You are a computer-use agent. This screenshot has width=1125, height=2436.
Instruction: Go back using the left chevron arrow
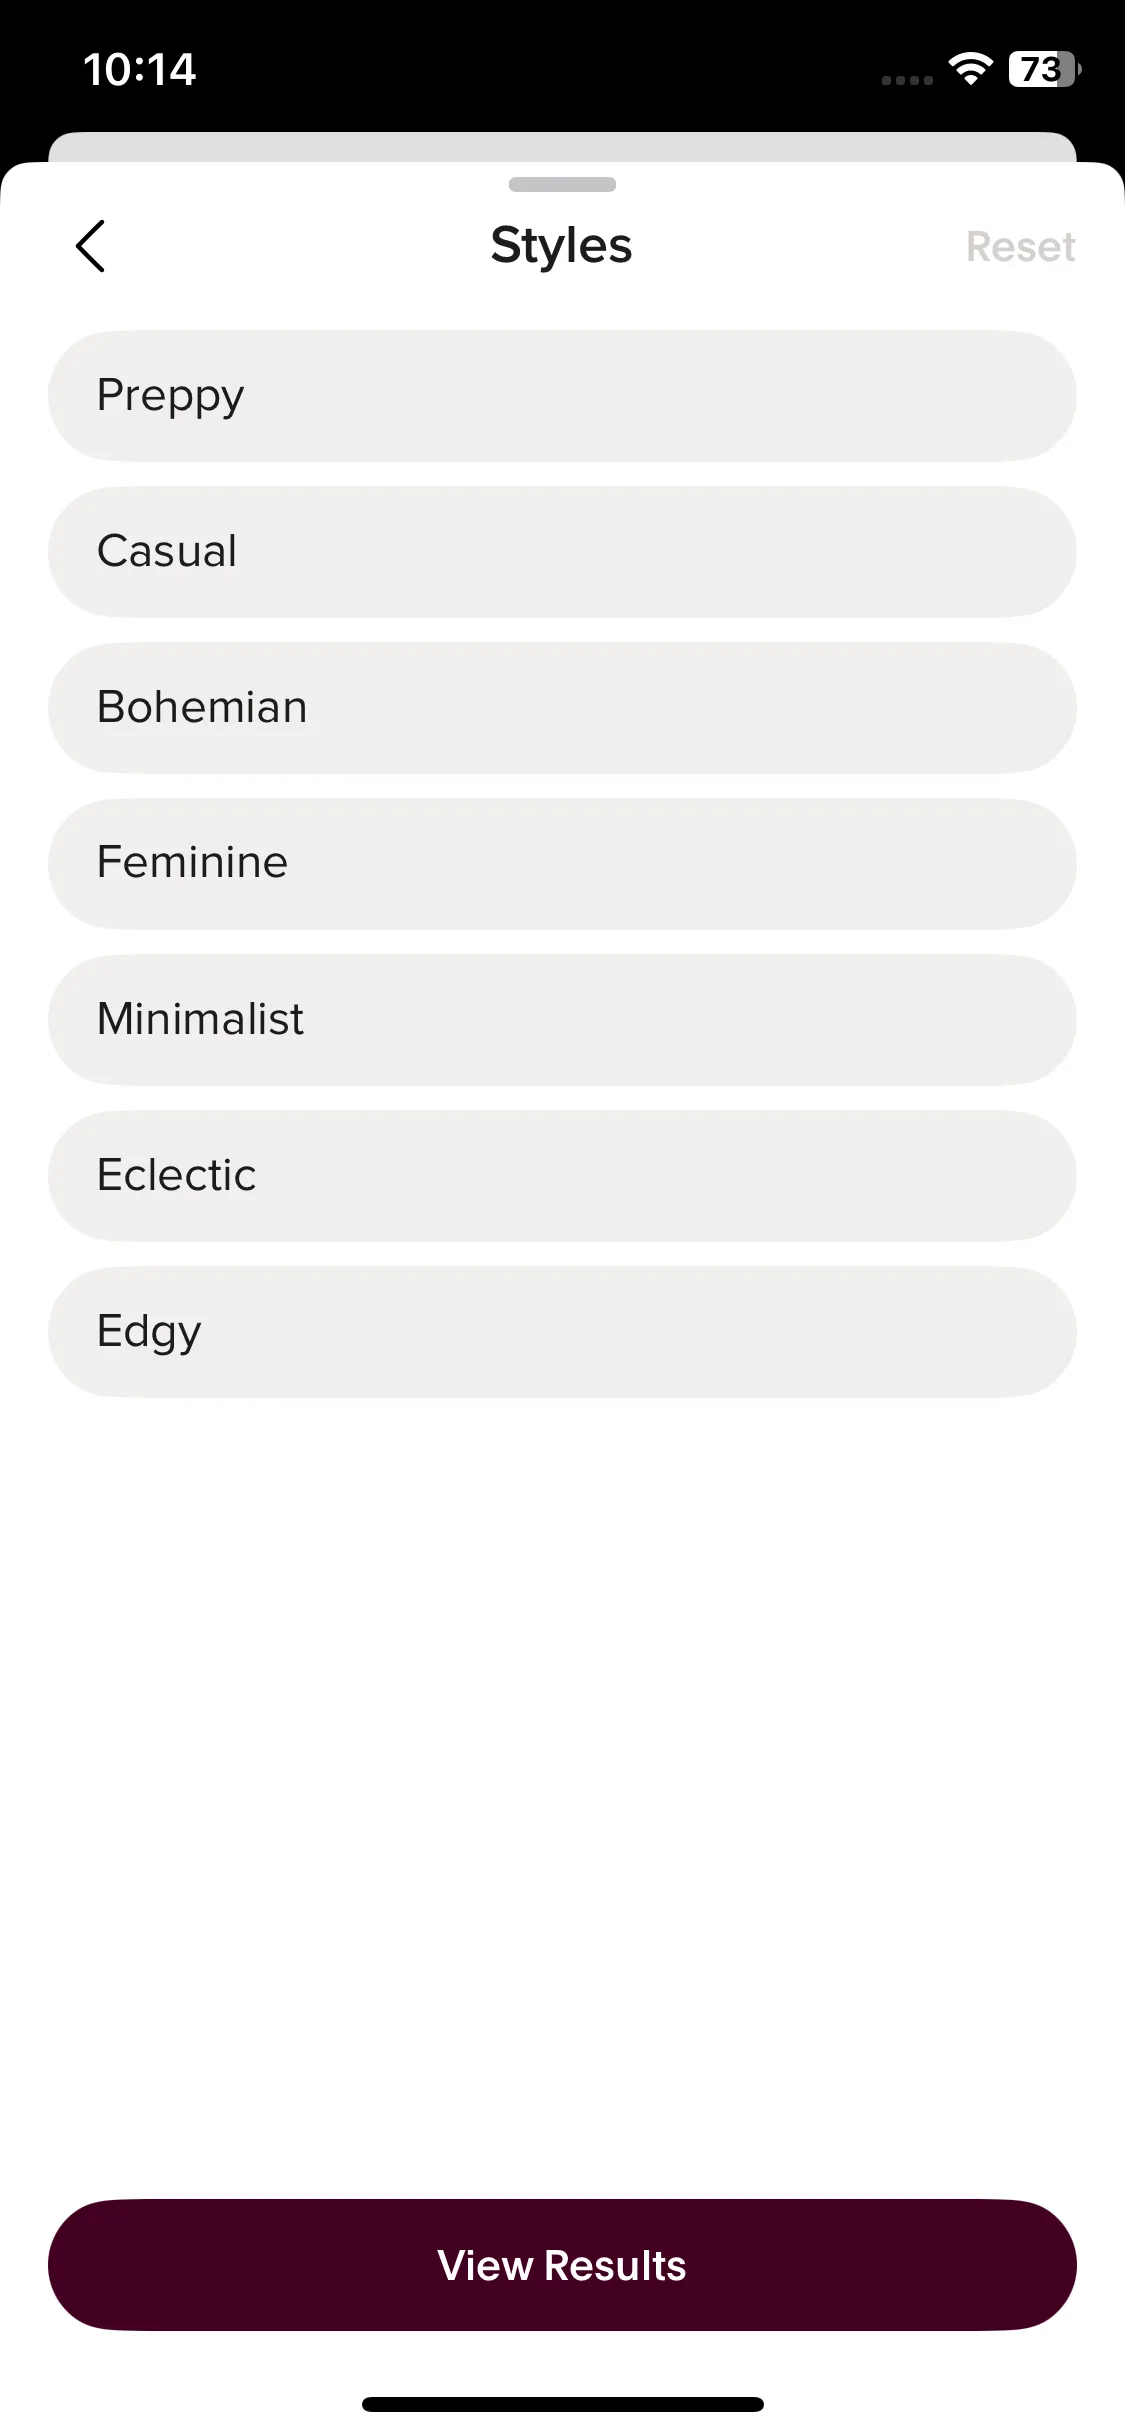click(90, 246)
